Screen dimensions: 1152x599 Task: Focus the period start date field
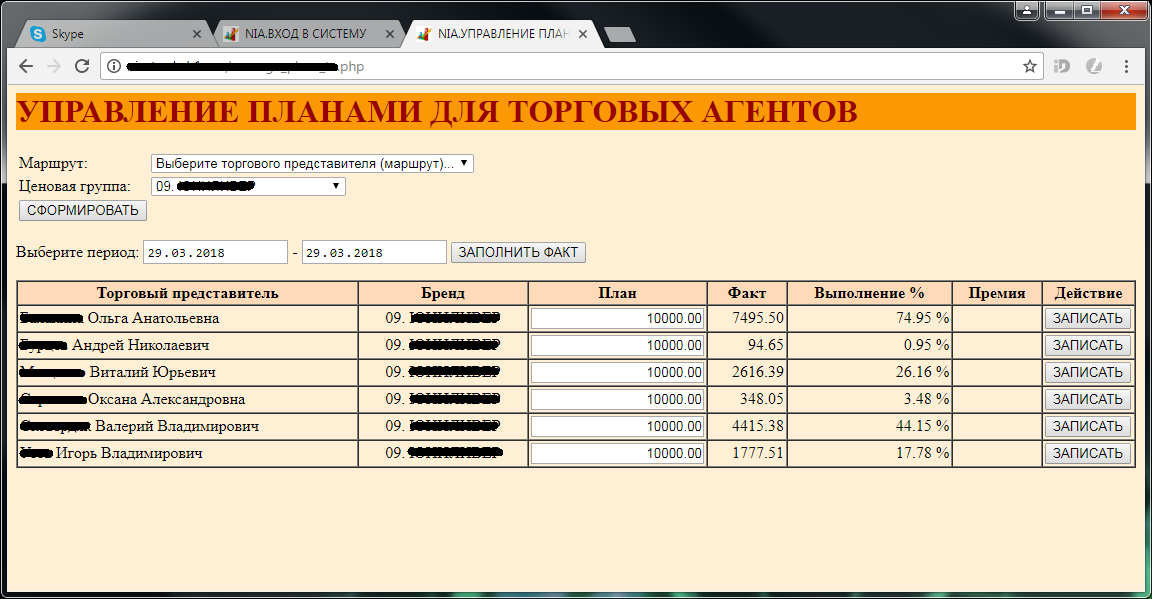coord(215,252)
